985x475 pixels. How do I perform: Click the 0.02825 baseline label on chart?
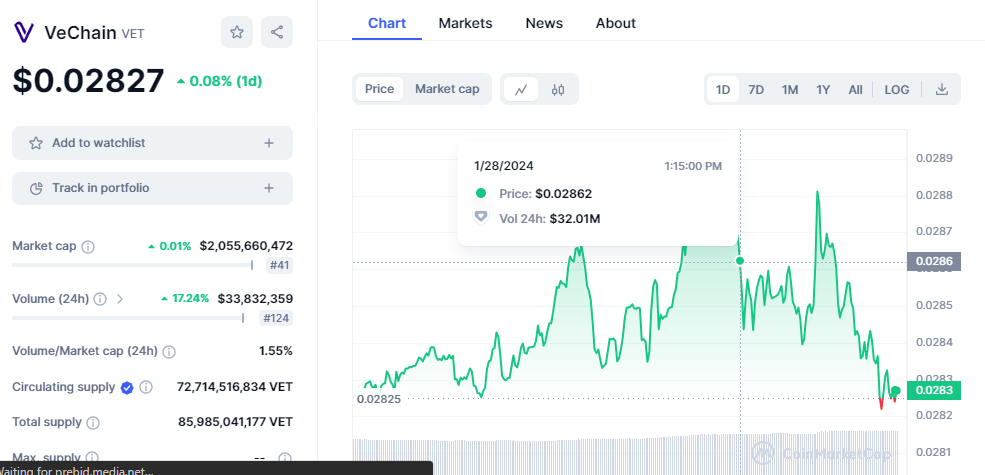(379, 398)
